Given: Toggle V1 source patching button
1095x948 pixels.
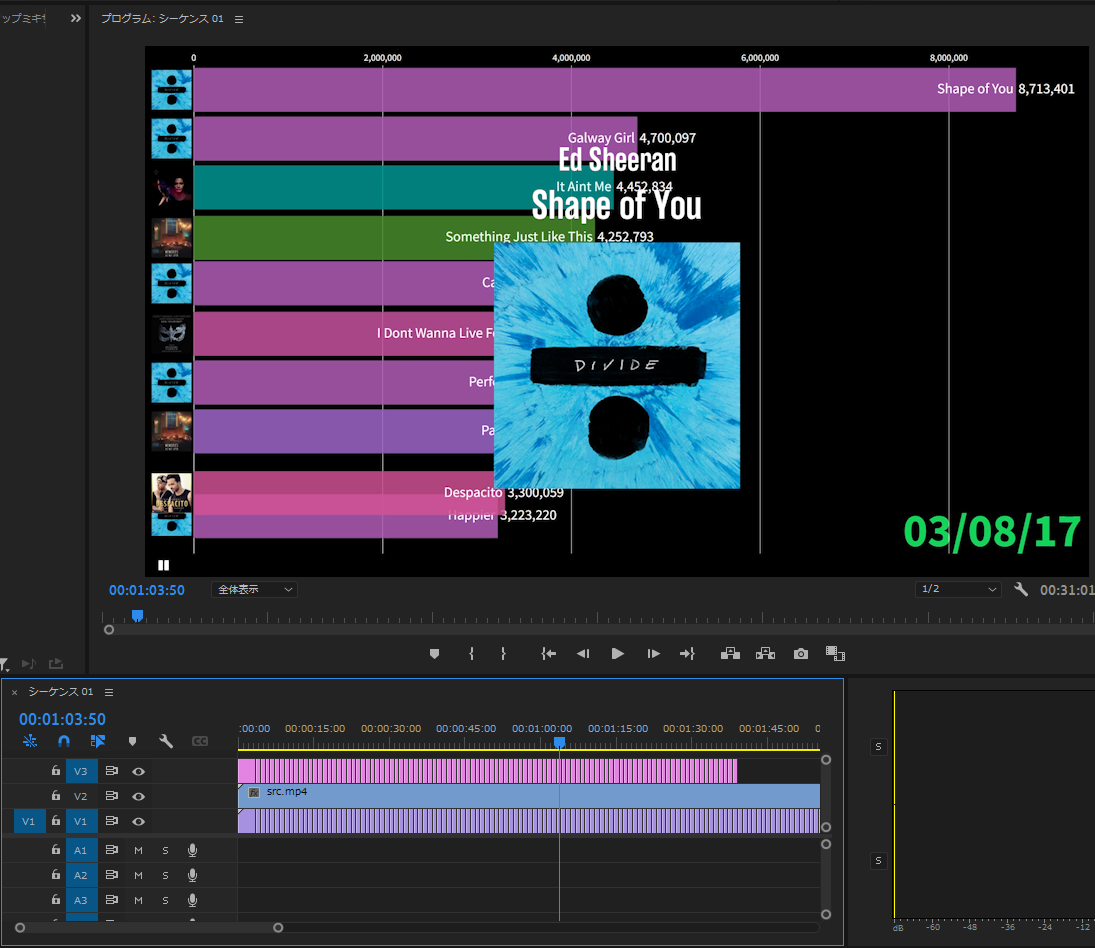Looking at the screenshot, I should coord(29,822).
